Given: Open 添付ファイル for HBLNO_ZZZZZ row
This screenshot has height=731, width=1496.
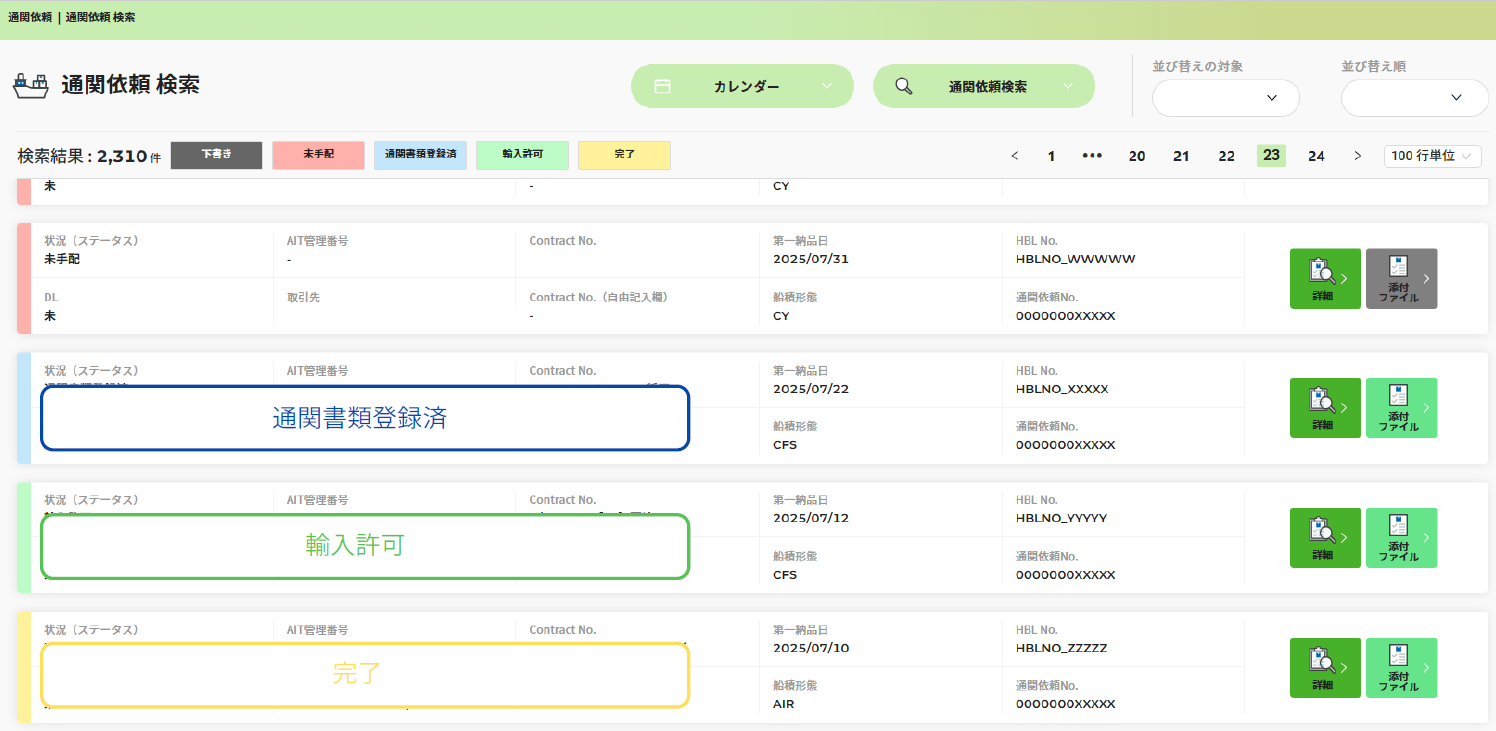Looking at the screenshot, I should click(1401, 668).
